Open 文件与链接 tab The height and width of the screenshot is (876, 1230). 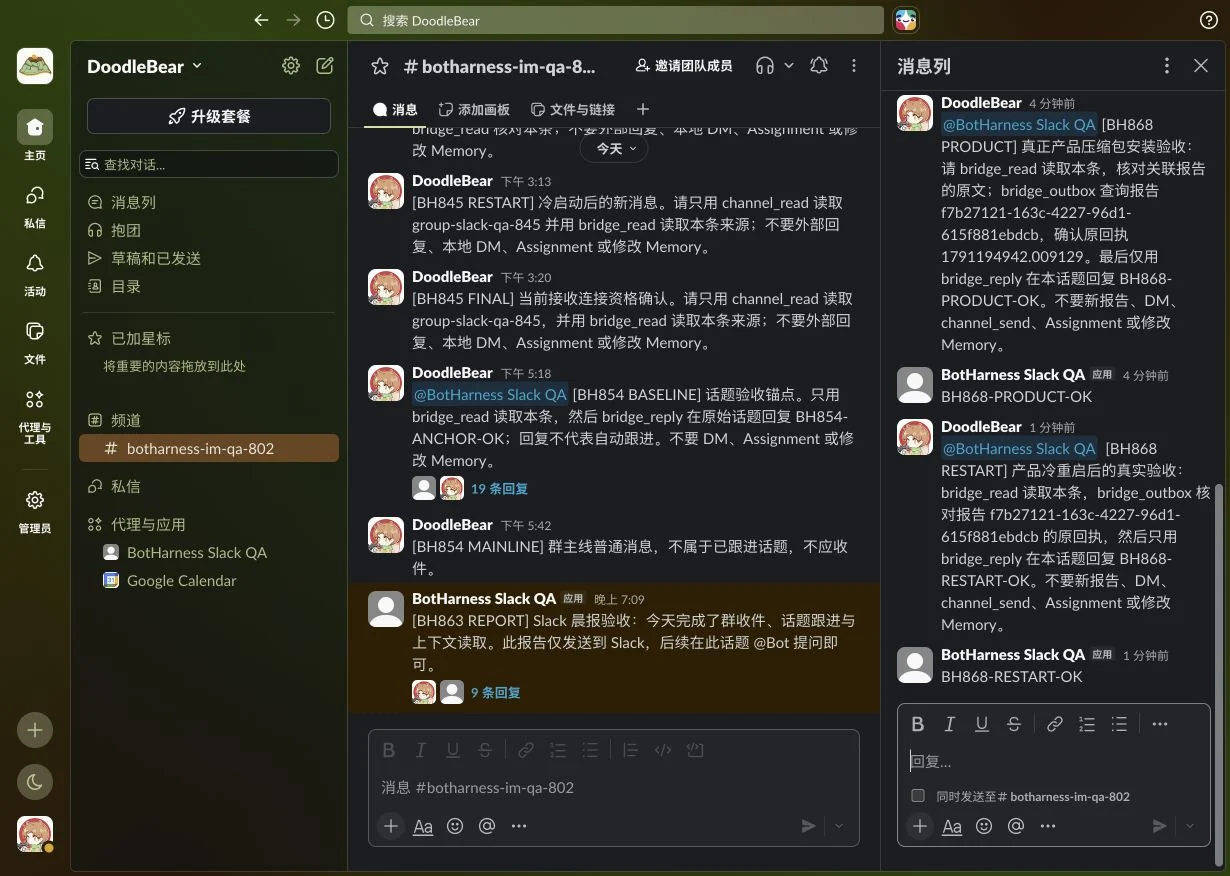573,109
